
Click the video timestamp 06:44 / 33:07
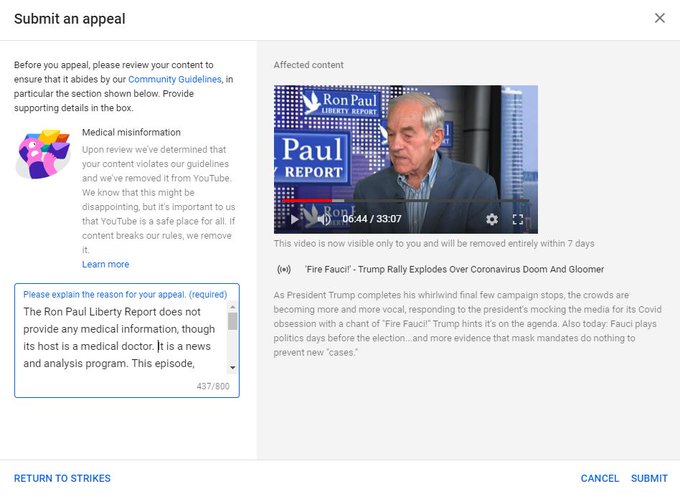click(x=371, y=219)
